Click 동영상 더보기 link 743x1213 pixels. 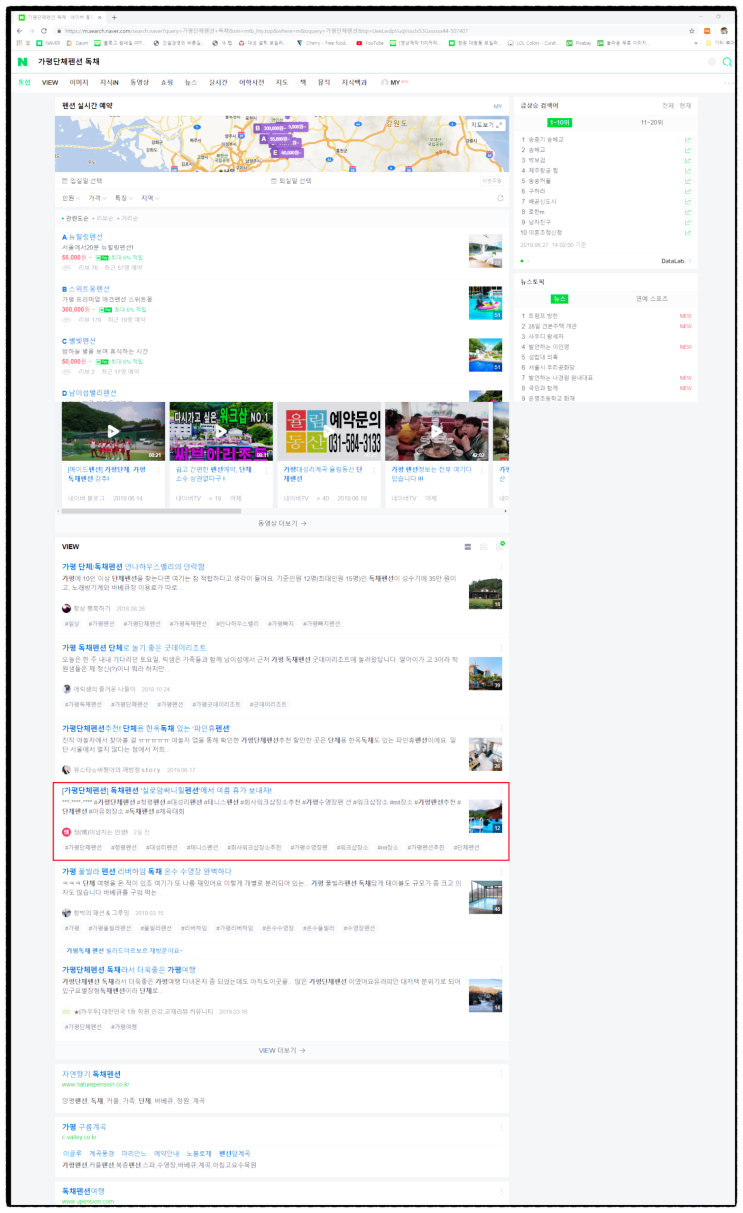pyautogui.click(x=282, y=522)
